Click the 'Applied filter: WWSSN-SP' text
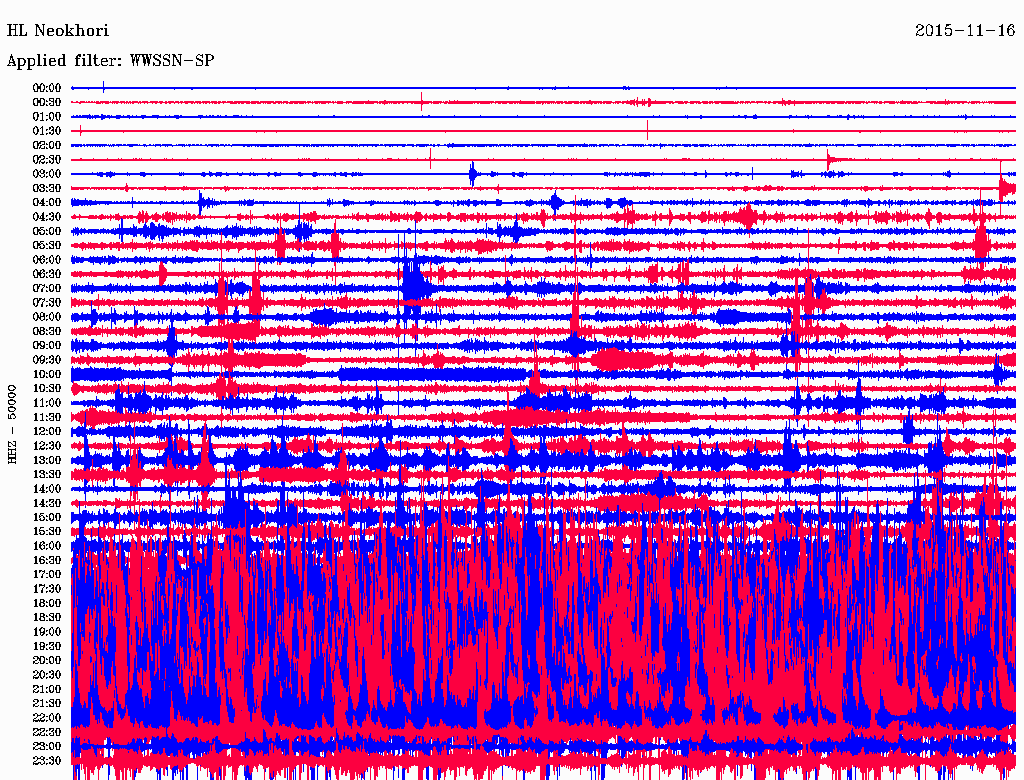 point(110,61)
